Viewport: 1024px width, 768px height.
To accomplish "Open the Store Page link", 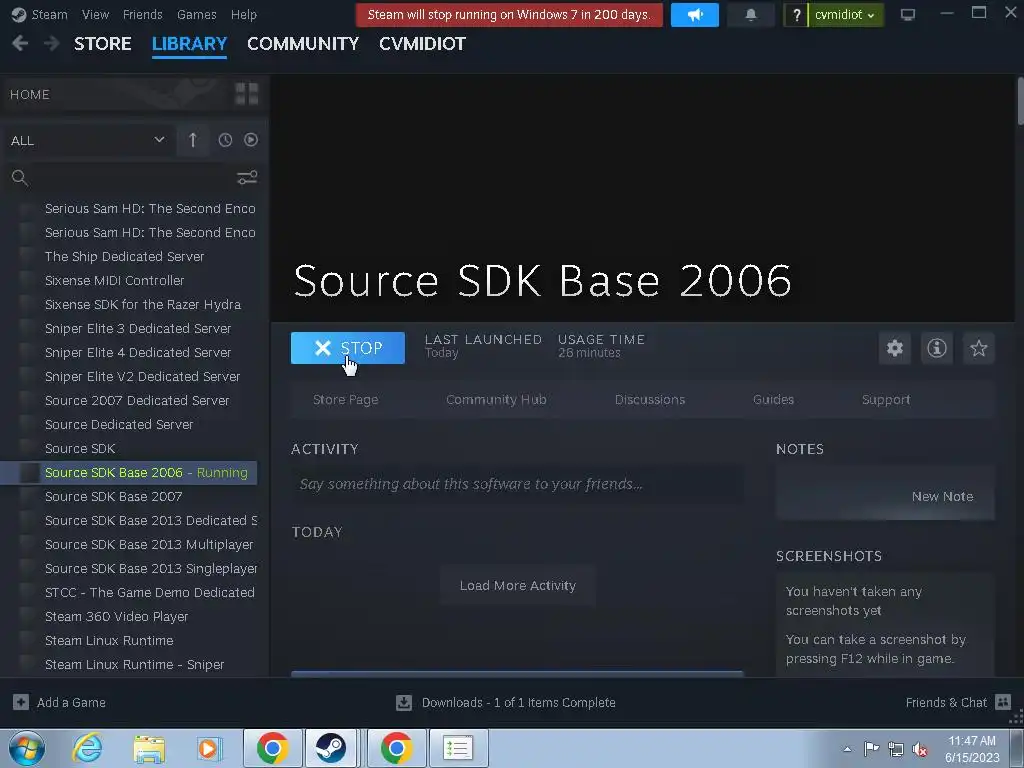I will [345, 400].
